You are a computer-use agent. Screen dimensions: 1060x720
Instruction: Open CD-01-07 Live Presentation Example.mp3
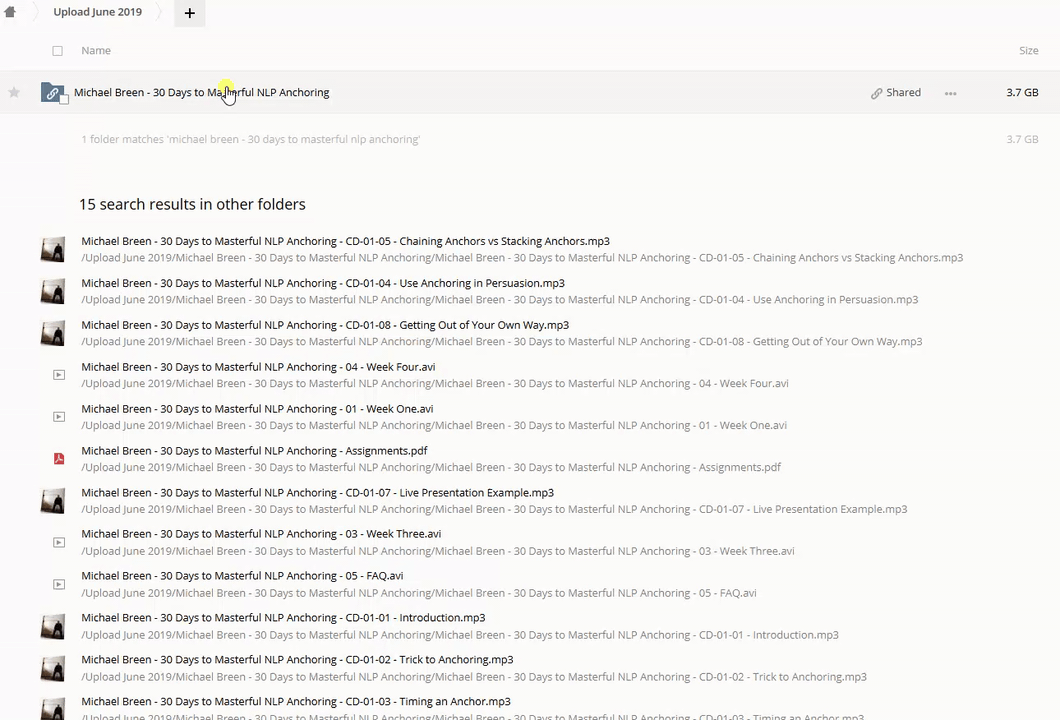coord(317,493)
